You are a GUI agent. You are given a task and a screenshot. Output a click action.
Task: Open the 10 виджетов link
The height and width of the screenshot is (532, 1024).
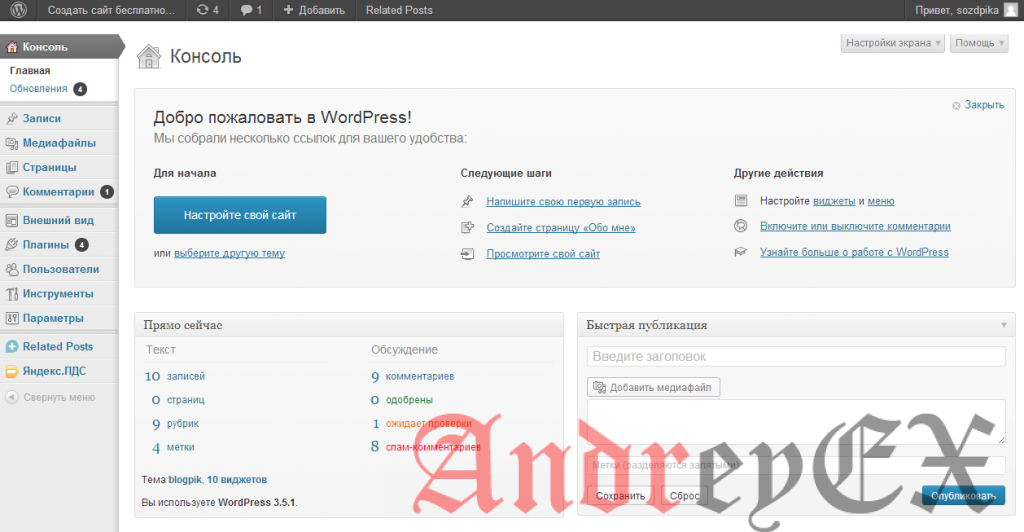tap(237, 480)
